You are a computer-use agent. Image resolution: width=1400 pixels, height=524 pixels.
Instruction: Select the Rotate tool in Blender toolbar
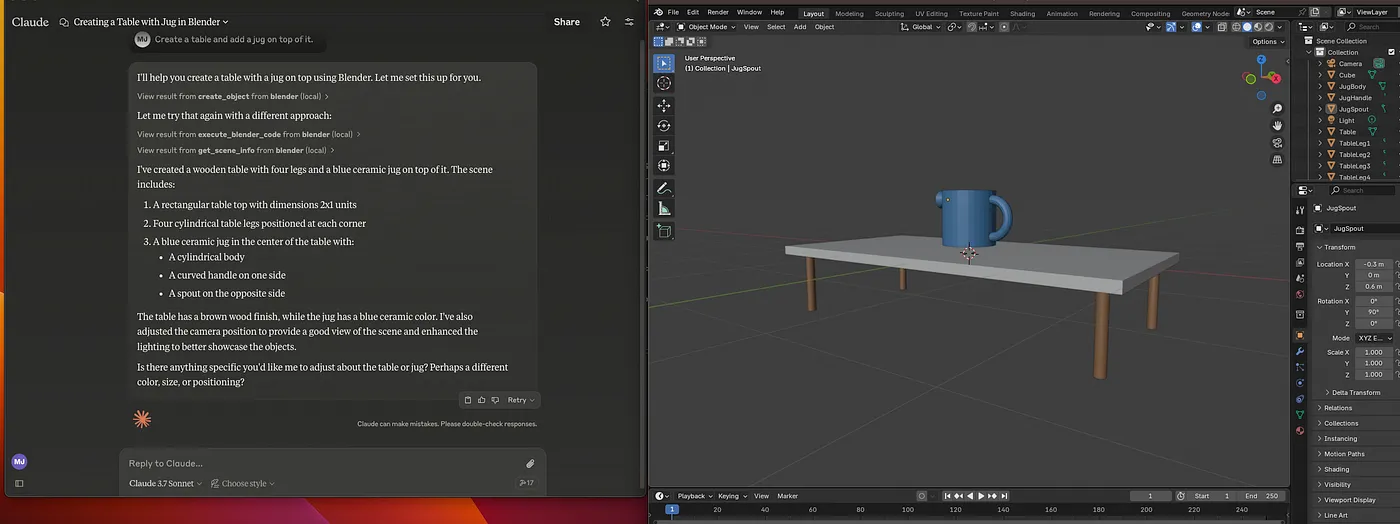click(x=664, y=125)
